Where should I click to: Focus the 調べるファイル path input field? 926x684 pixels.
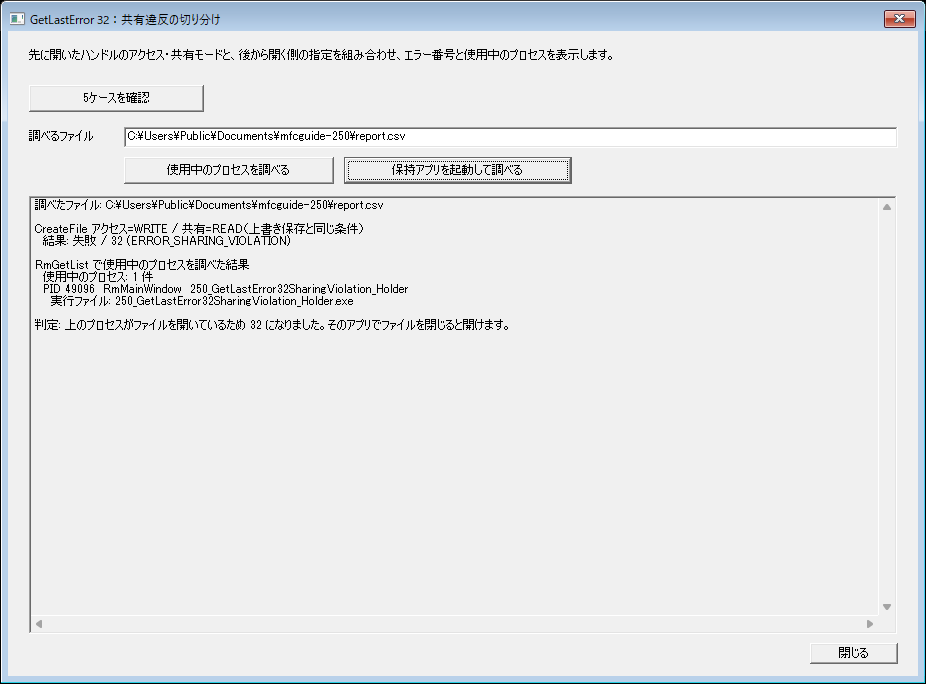(510, 136)
